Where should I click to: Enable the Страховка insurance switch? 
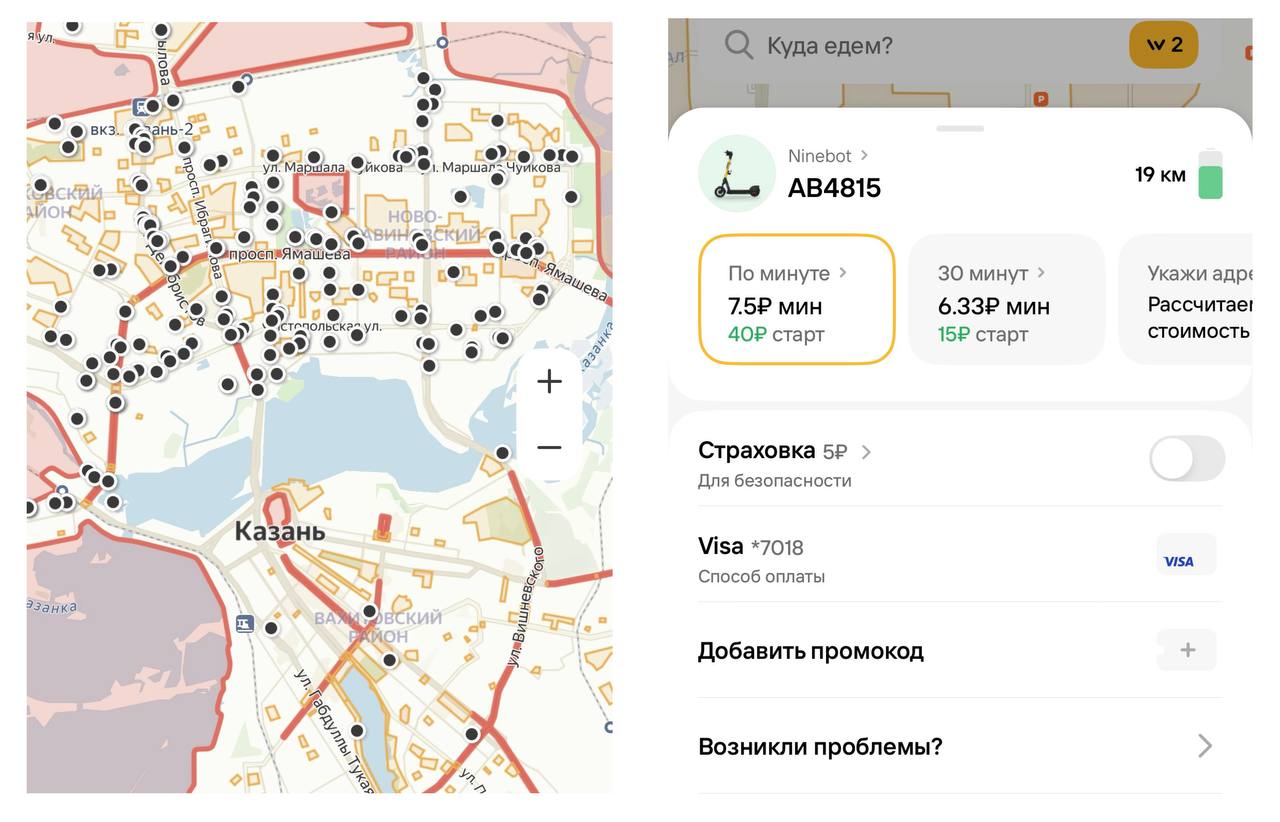(1186, 459)
